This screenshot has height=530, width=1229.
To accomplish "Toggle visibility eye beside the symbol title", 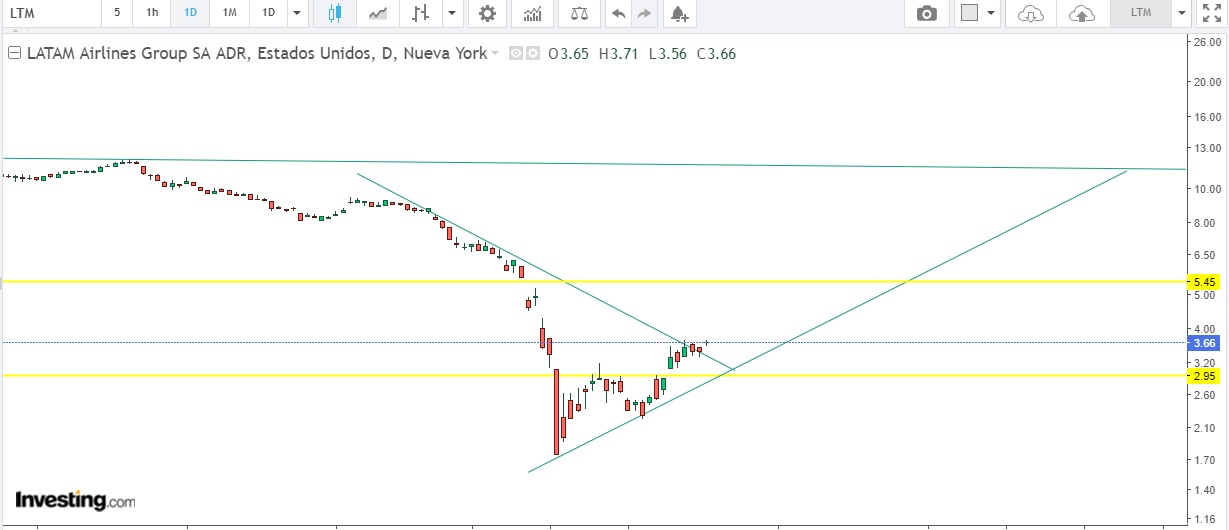I will click(x=516, y=54).
